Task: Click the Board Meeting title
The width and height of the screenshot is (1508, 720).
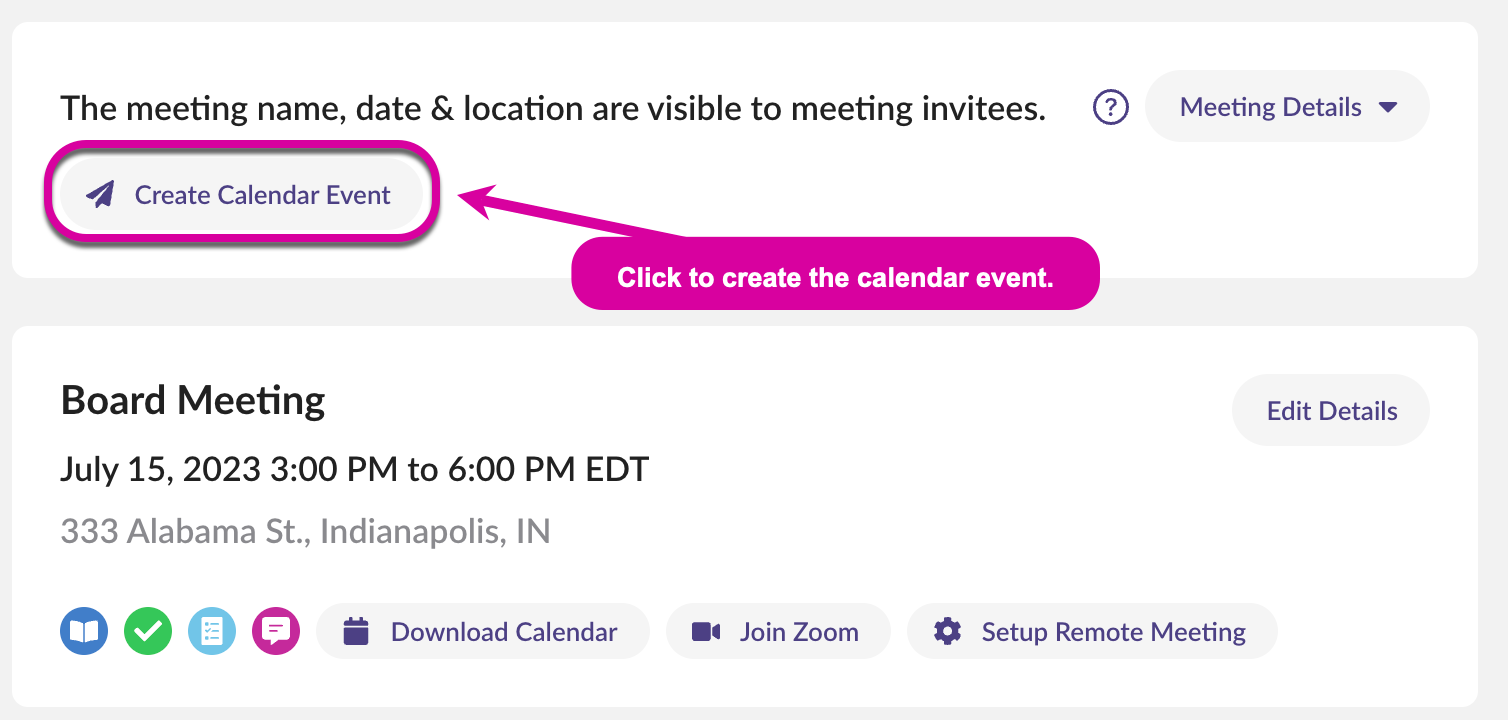Action: (193, 401)
